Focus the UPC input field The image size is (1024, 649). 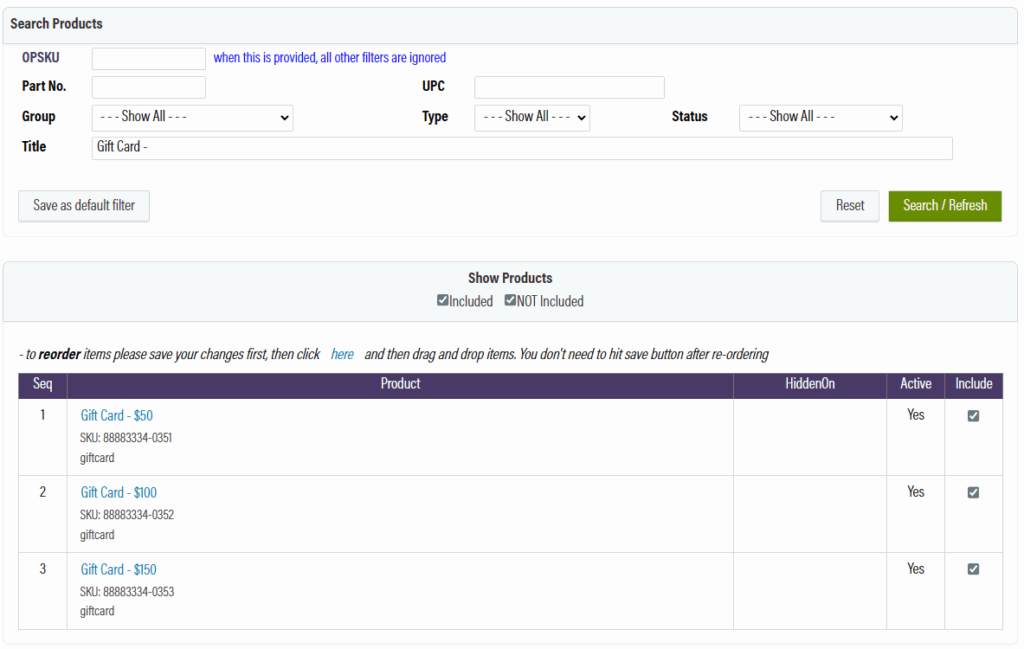click(x=569, y=87)
